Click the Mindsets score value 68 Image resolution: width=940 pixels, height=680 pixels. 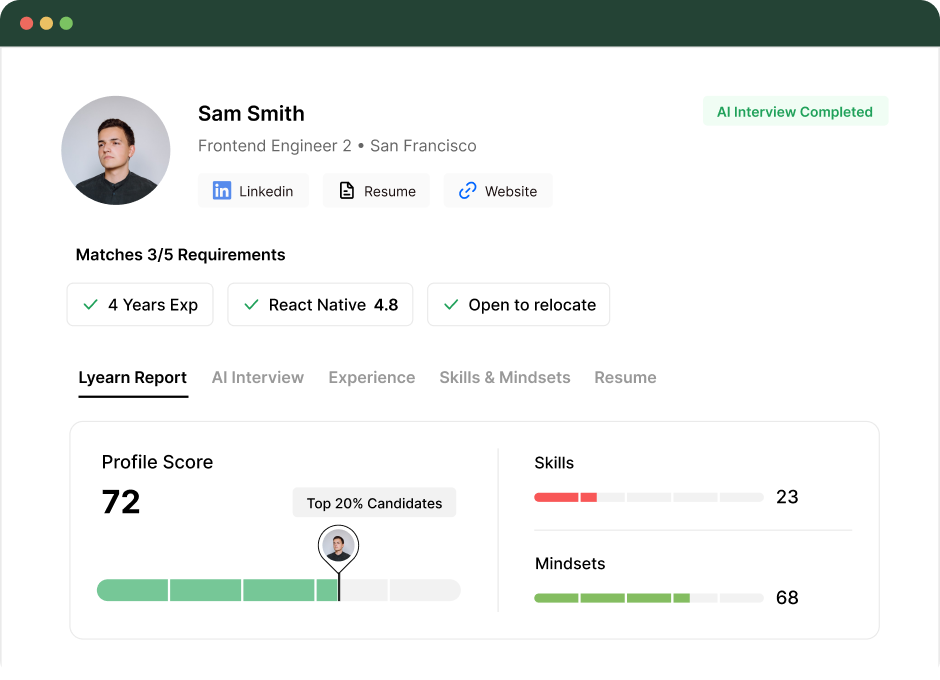point(787,598)
